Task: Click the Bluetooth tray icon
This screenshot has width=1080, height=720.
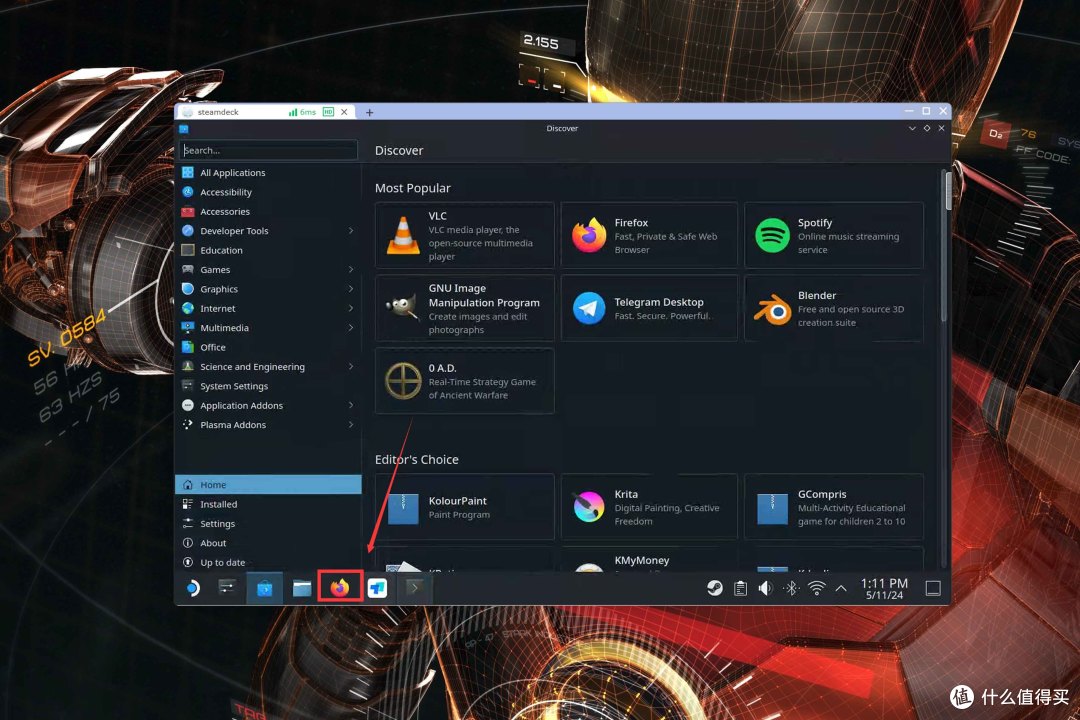Action: coord(791,588)
